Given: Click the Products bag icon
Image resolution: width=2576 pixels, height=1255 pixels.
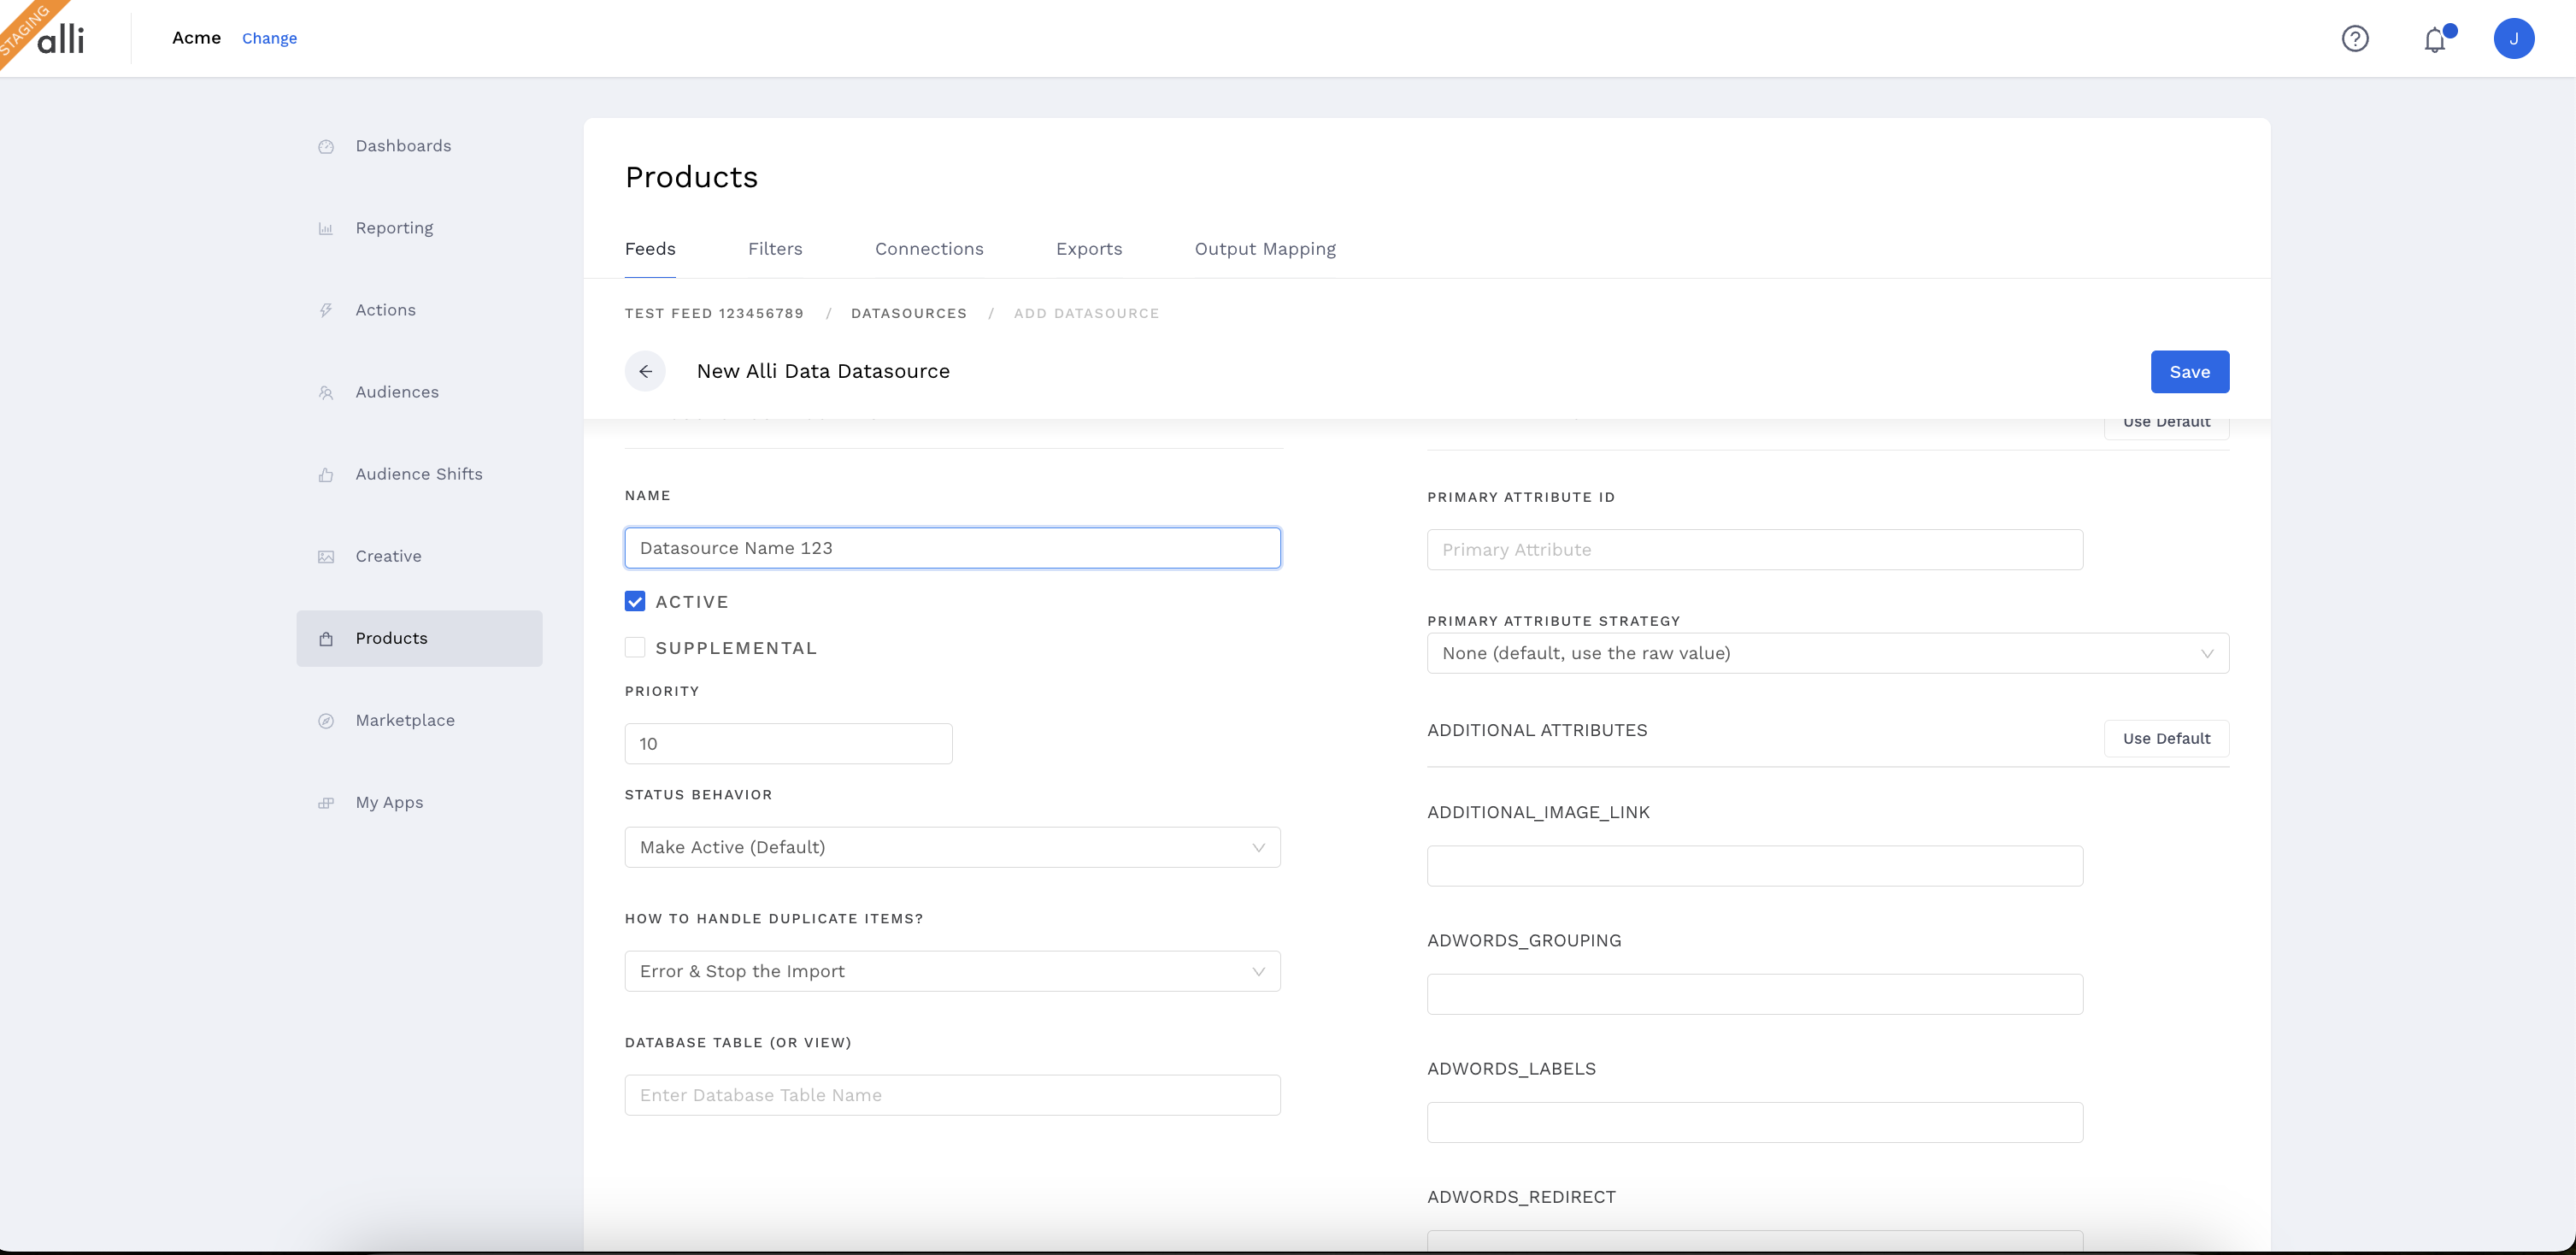Looking at the screenshot, I should coord(326,639).
